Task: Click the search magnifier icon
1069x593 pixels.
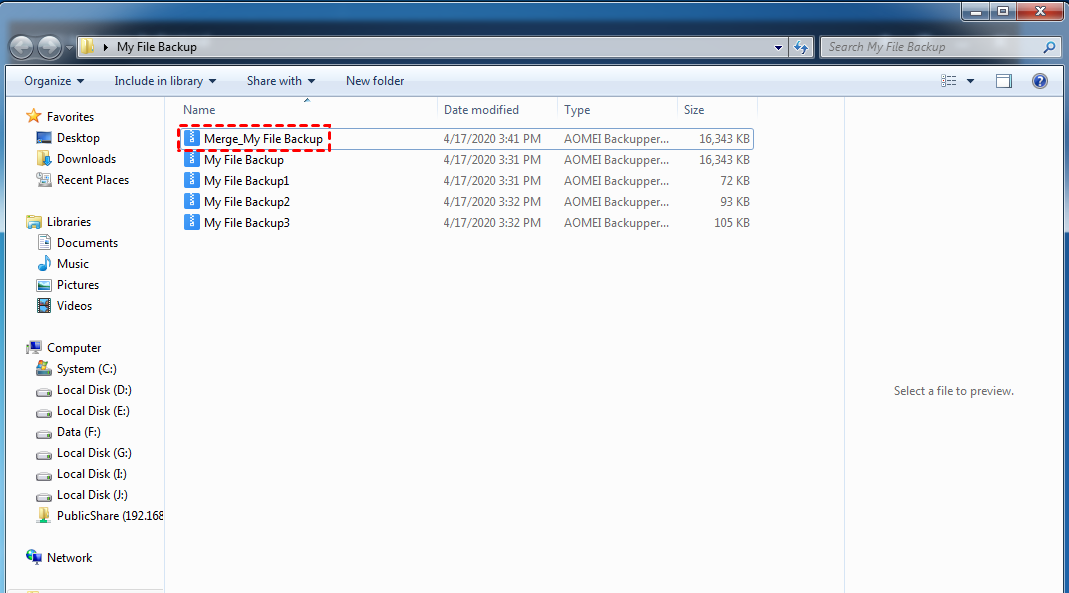Action: pos(1049,47)
